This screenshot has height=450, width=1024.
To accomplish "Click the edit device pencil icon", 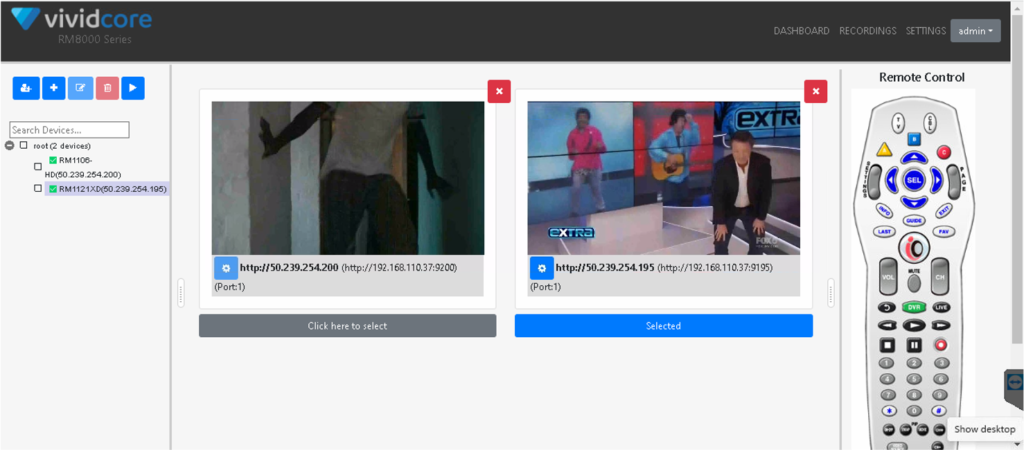I will (80, 88).
